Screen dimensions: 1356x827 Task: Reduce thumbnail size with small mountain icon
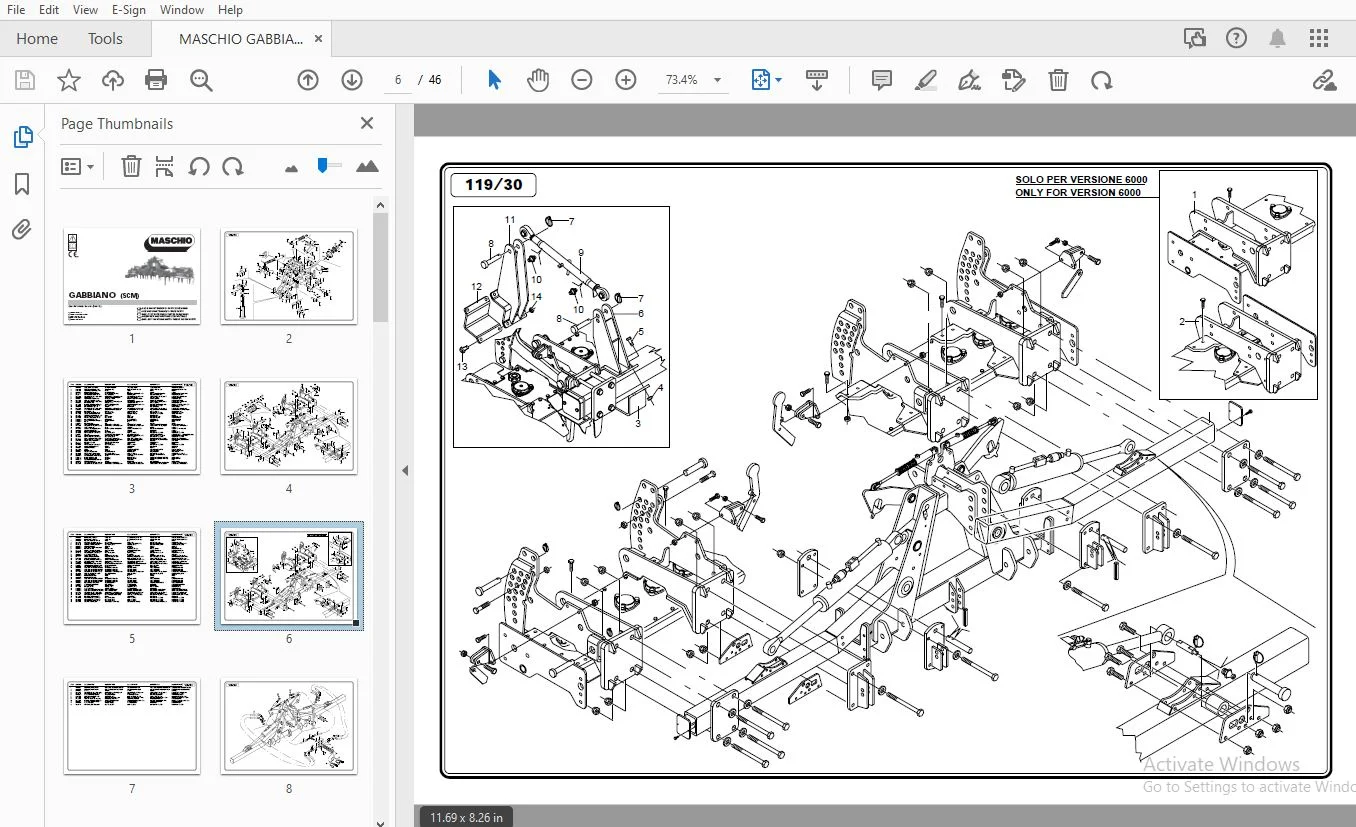tap(291, 167)
